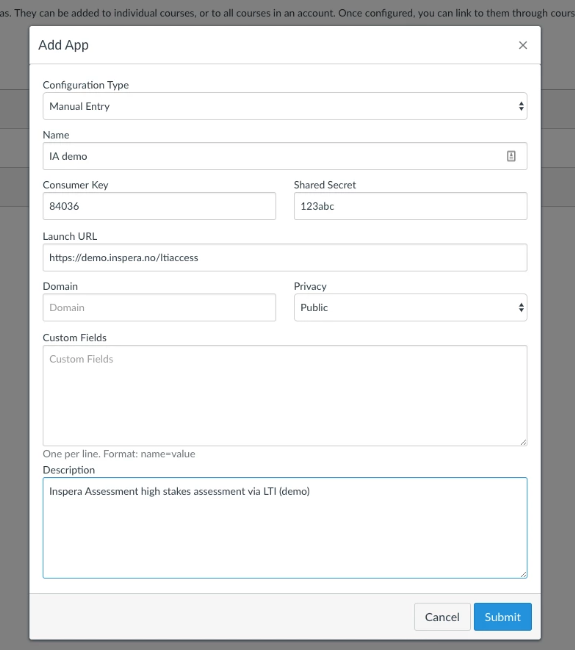Submit the Add App form
The image size is (575, 650).
(x=502, y=617)
